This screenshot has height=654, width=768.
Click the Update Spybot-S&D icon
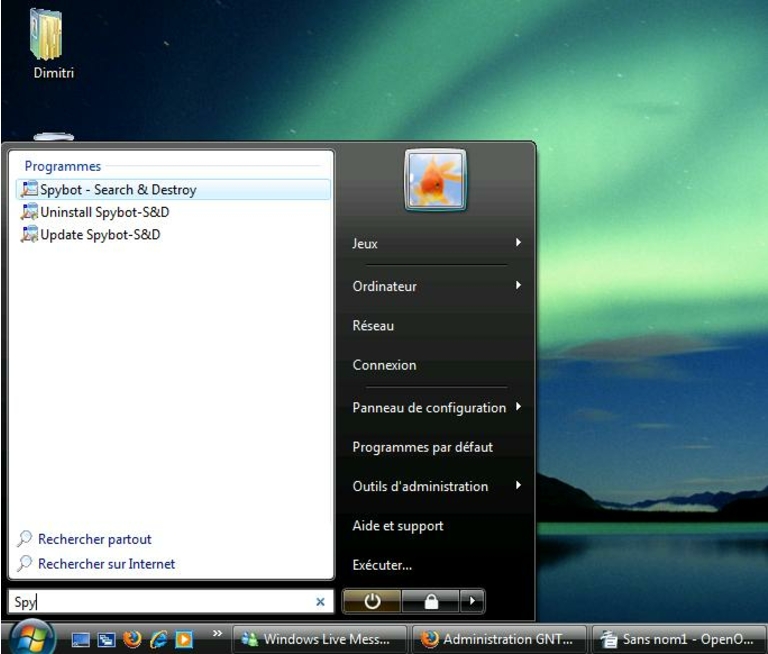click(29, 234)
